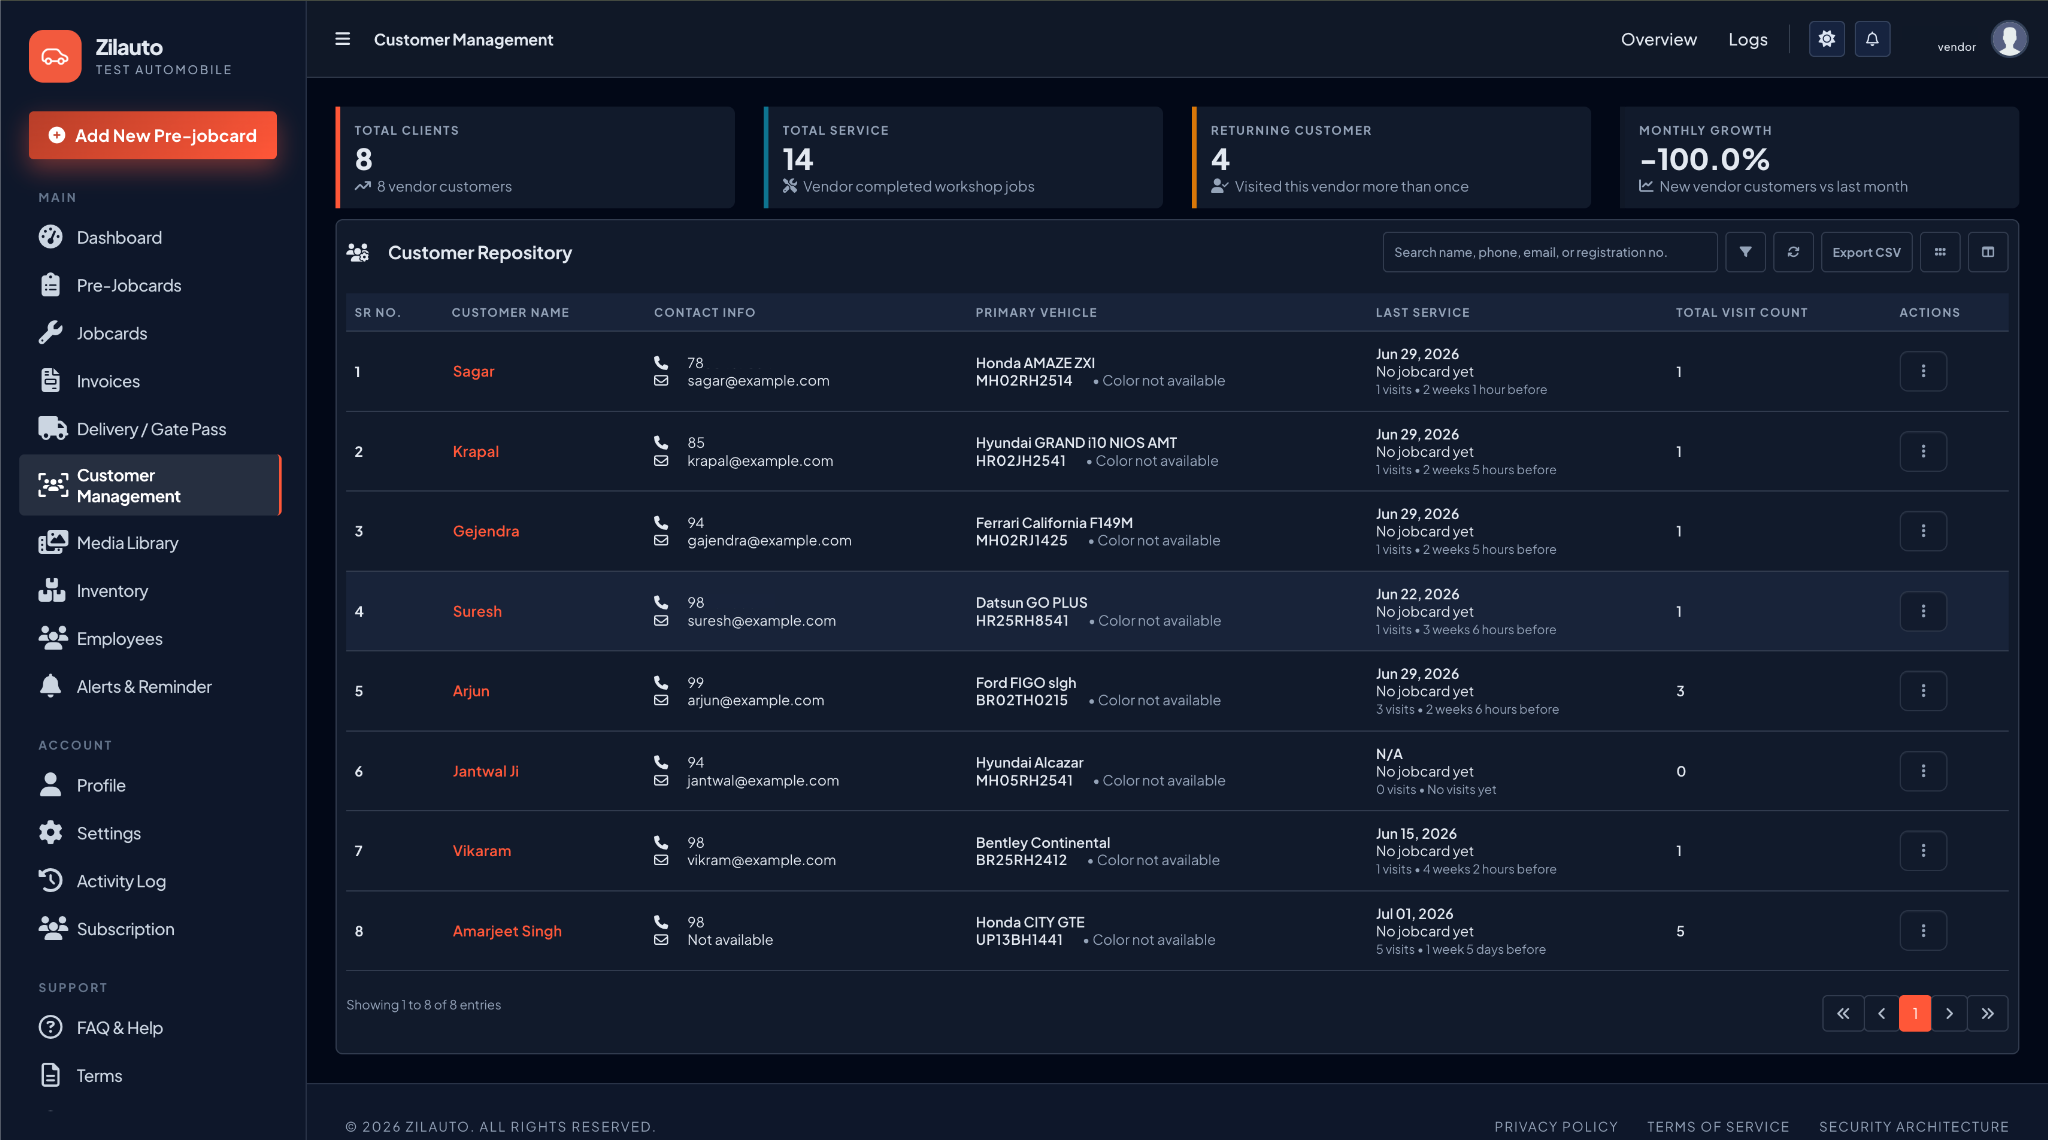Click the Profile person icon
This screenshot has height=1140, width=2048.
(50, 784)
